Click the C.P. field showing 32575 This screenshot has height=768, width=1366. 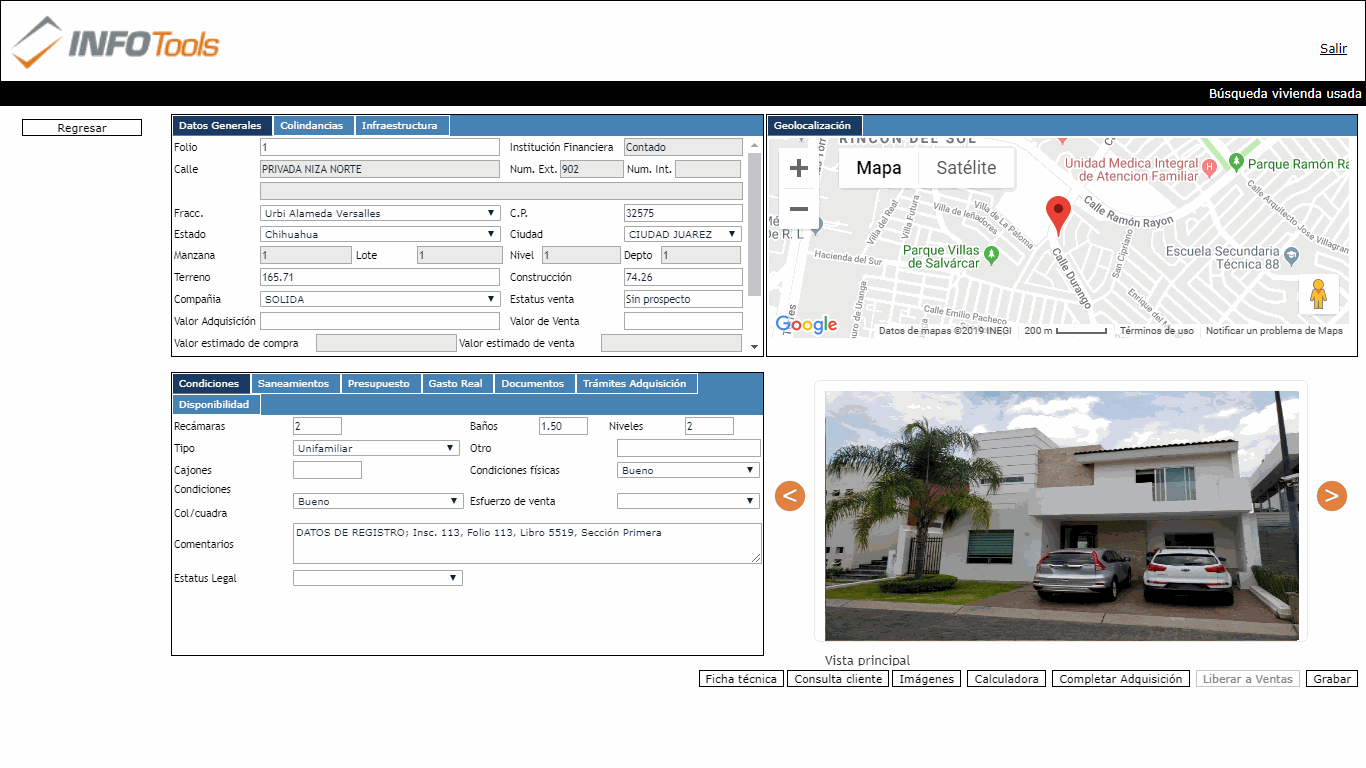pos(683,213)
